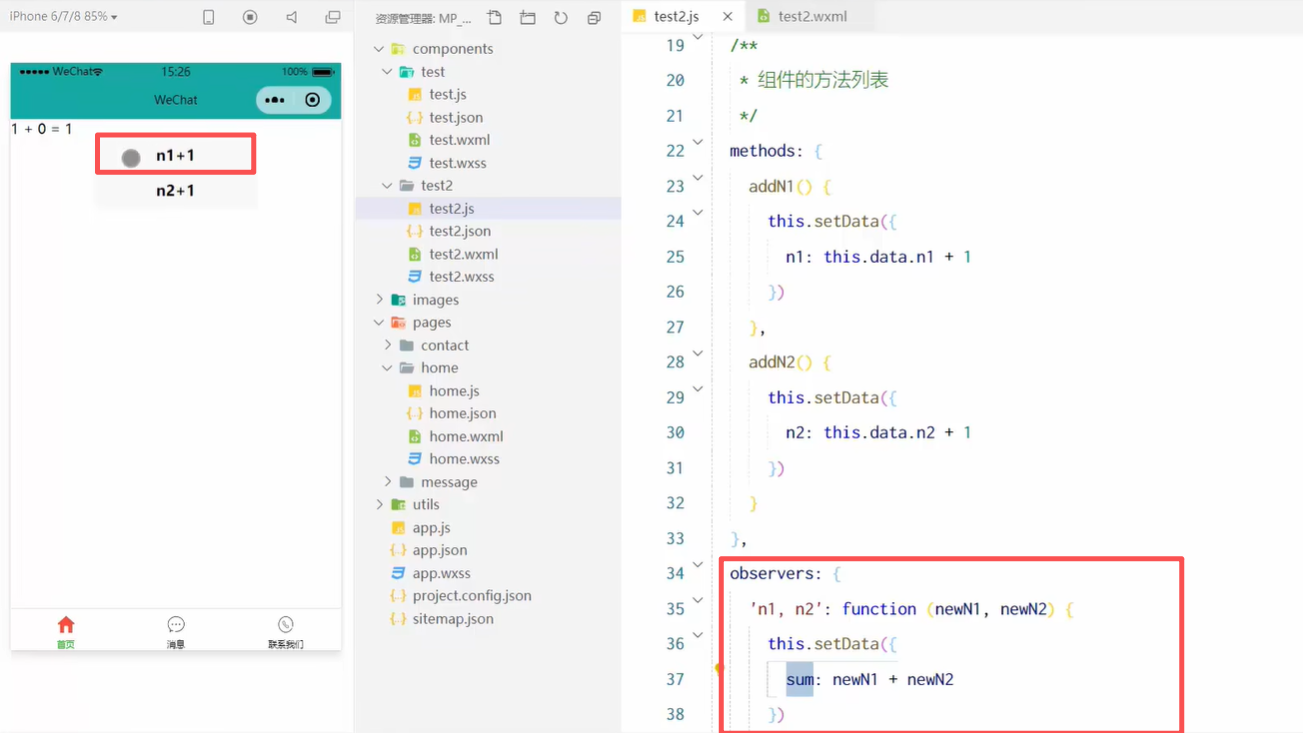Viewport: 1303px width, 733px height.
Task: Toggle the simulator sound speaker icon
Action: [x=291, y=17]
